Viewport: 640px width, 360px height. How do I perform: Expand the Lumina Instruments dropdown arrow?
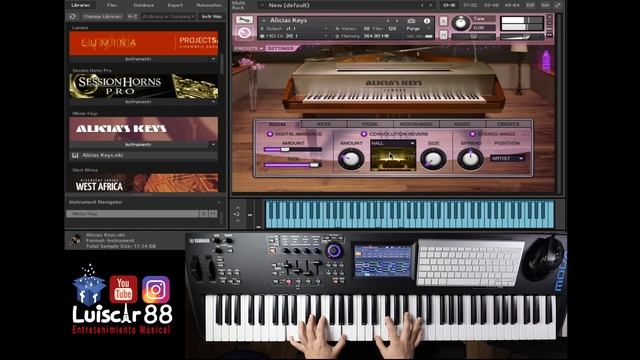tap(213, 59)
